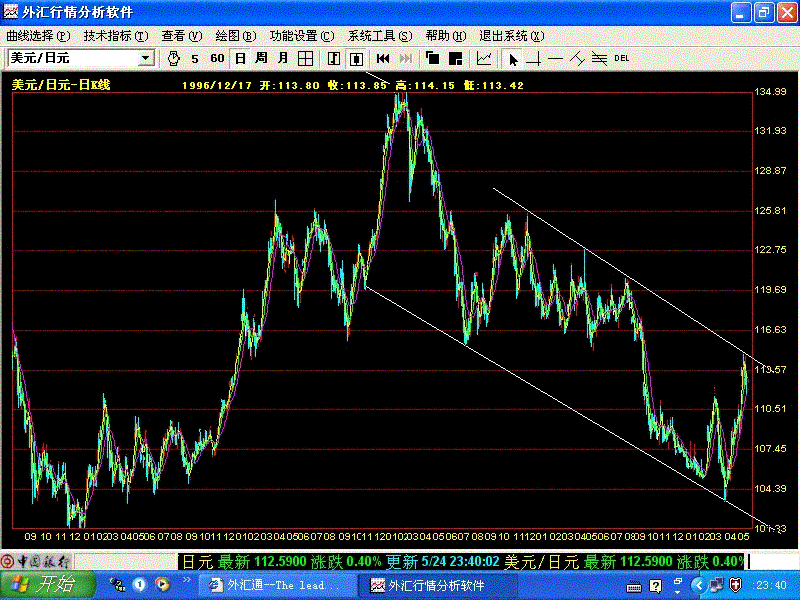The height and width of the screenshot is (600, 800).
Task: Click the 美元/日元-日K线 chart title
Action: [x=61, y=85]
